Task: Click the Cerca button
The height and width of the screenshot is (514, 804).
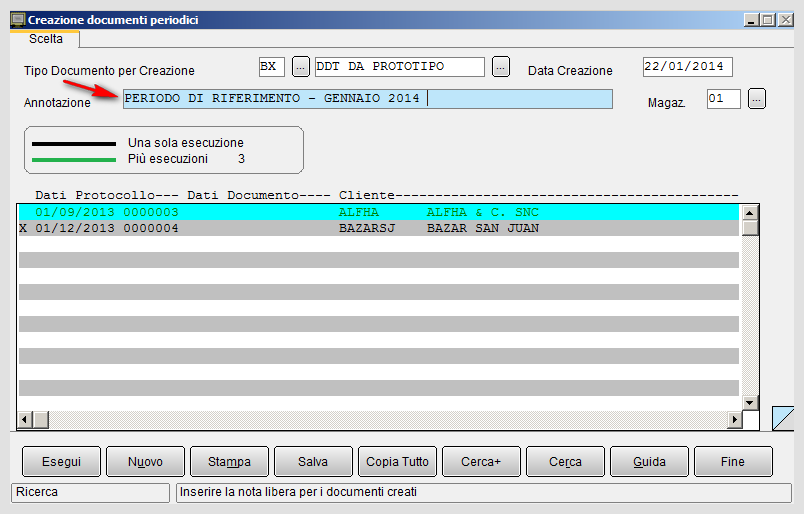Action: [565, 462]
